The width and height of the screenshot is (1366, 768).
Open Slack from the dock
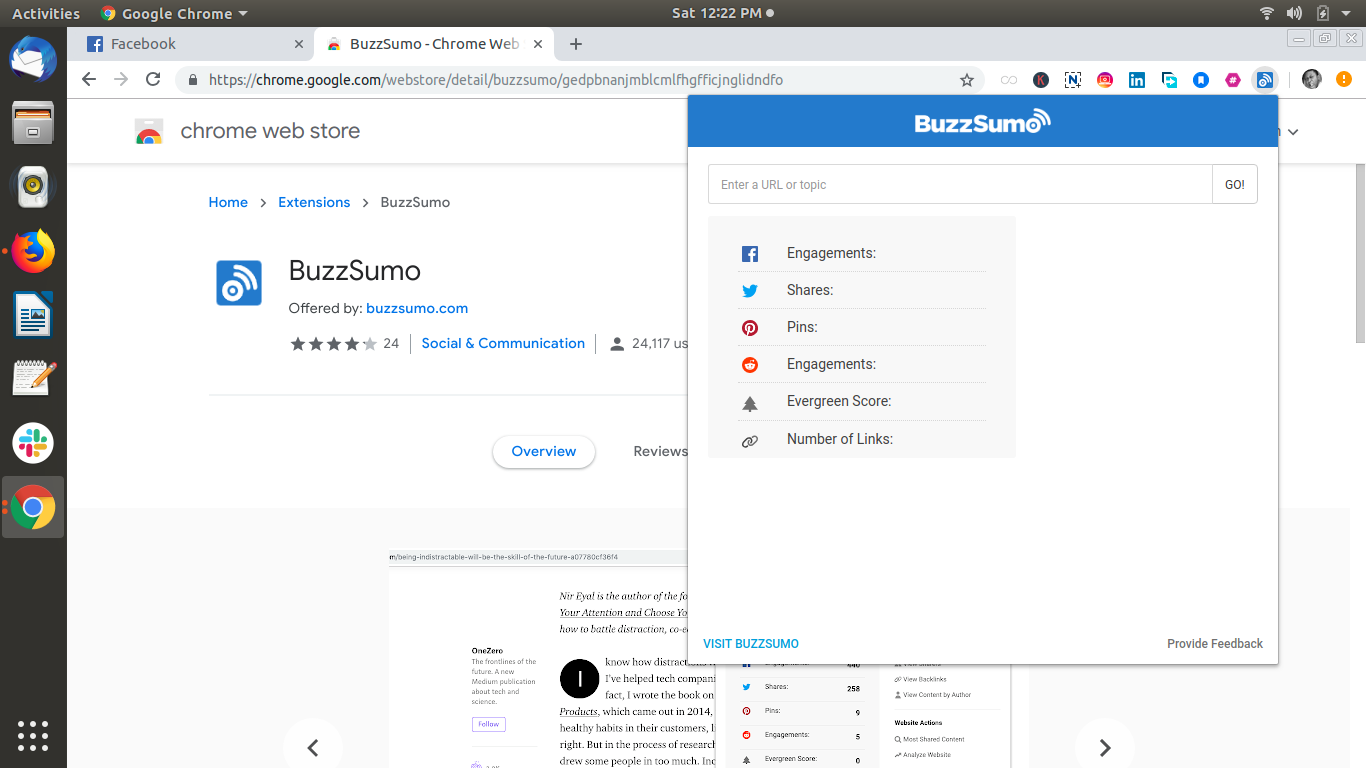coord(33,443)
